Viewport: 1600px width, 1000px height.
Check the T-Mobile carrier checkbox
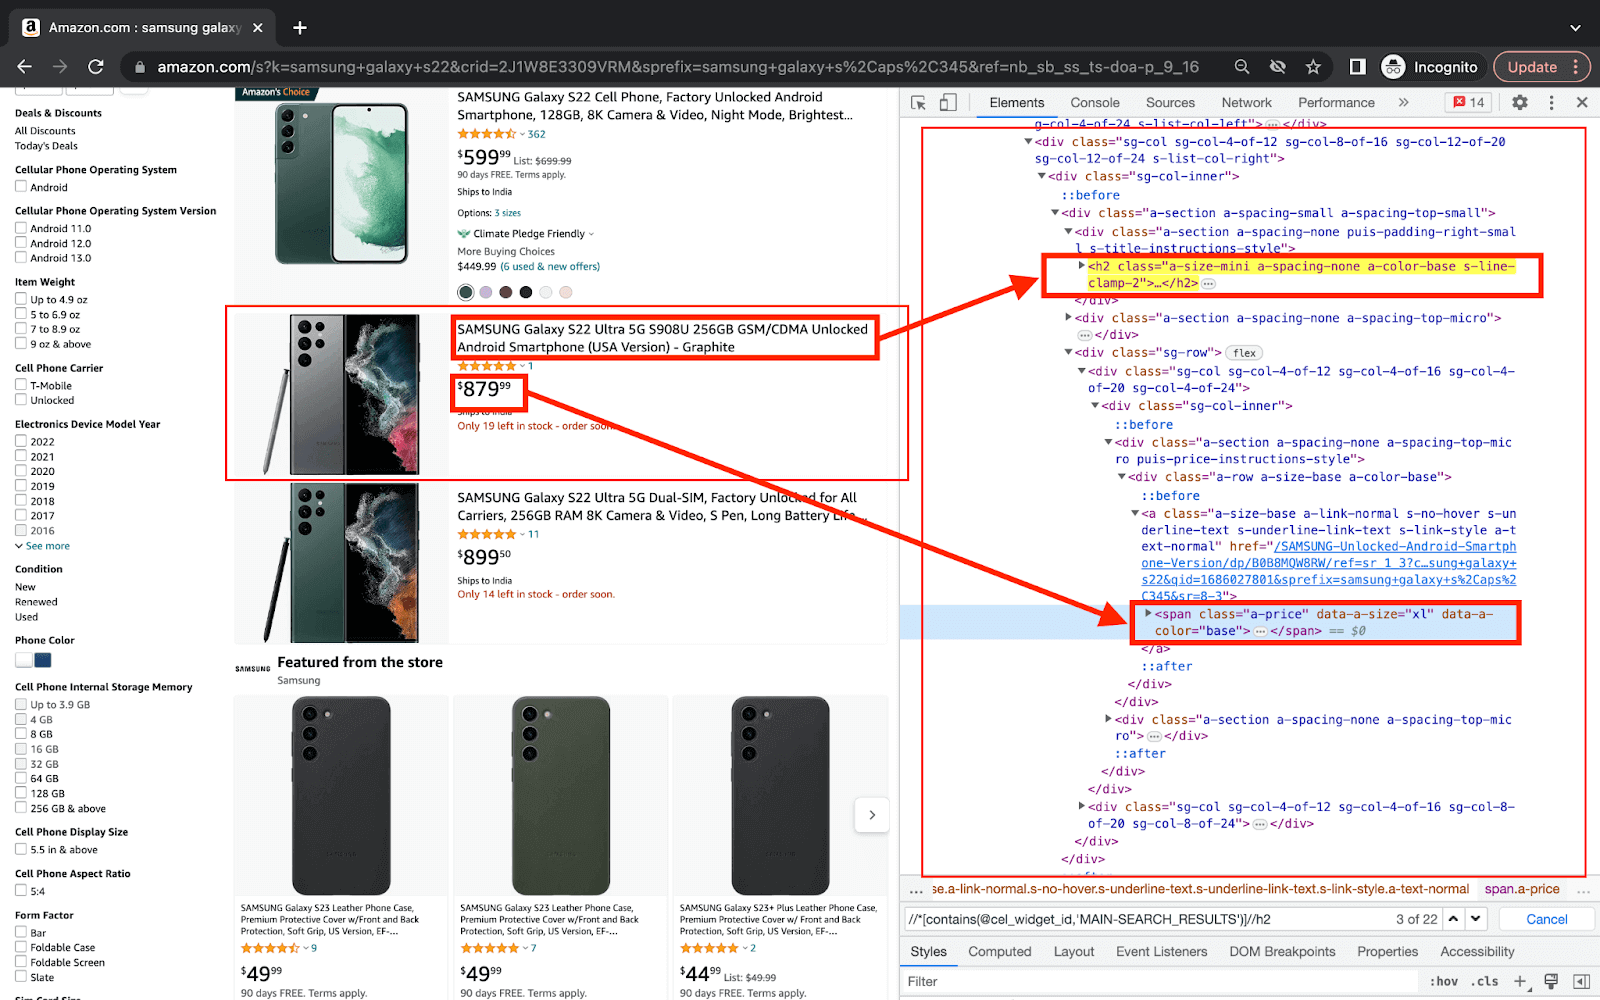click(x=21, y=385)
